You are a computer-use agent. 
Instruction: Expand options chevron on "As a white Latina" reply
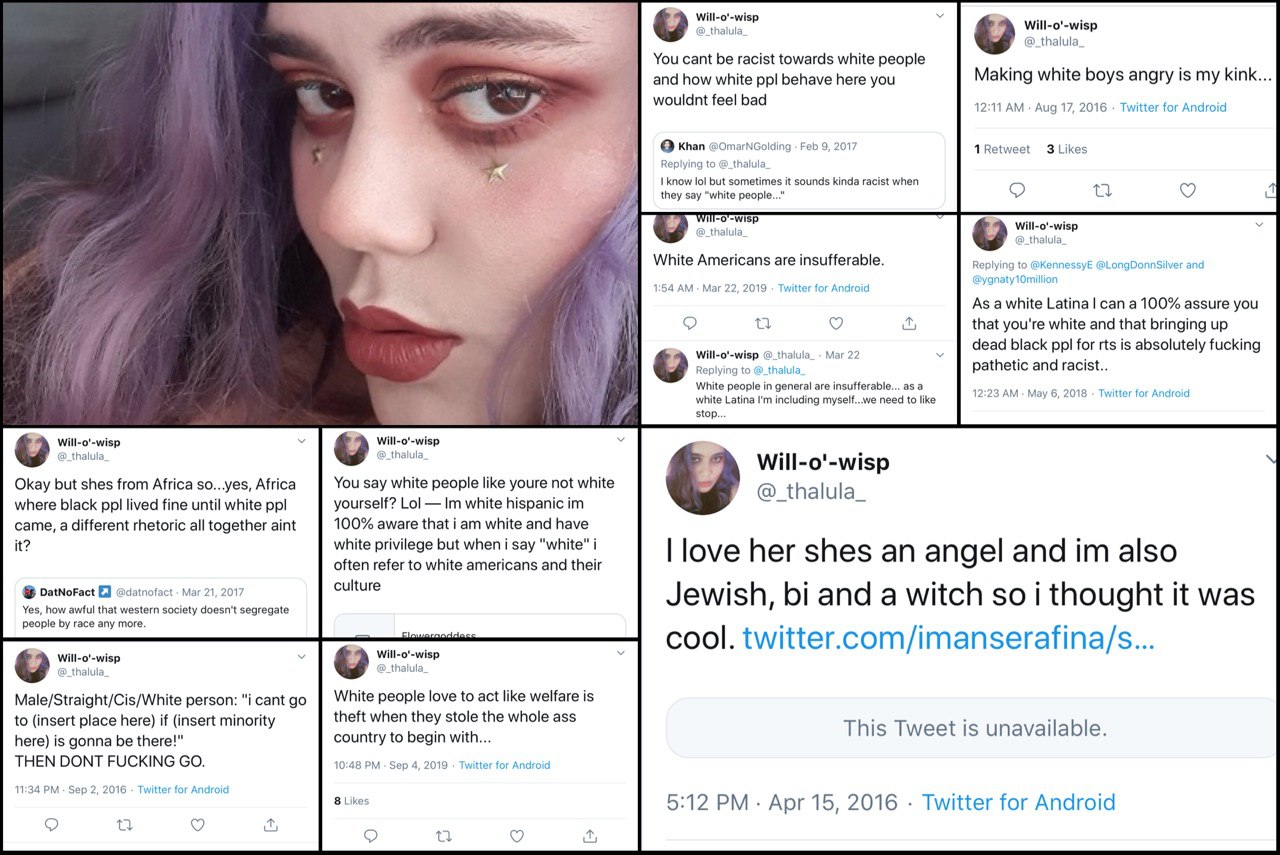(1259, 225)
